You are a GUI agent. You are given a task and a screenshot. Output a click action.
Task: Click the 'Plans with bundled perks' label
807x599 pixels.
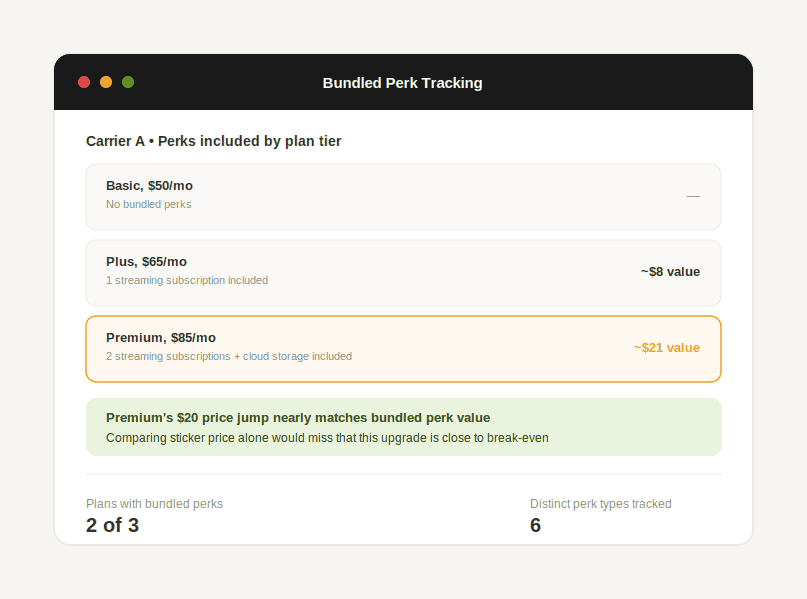(154, 504)
